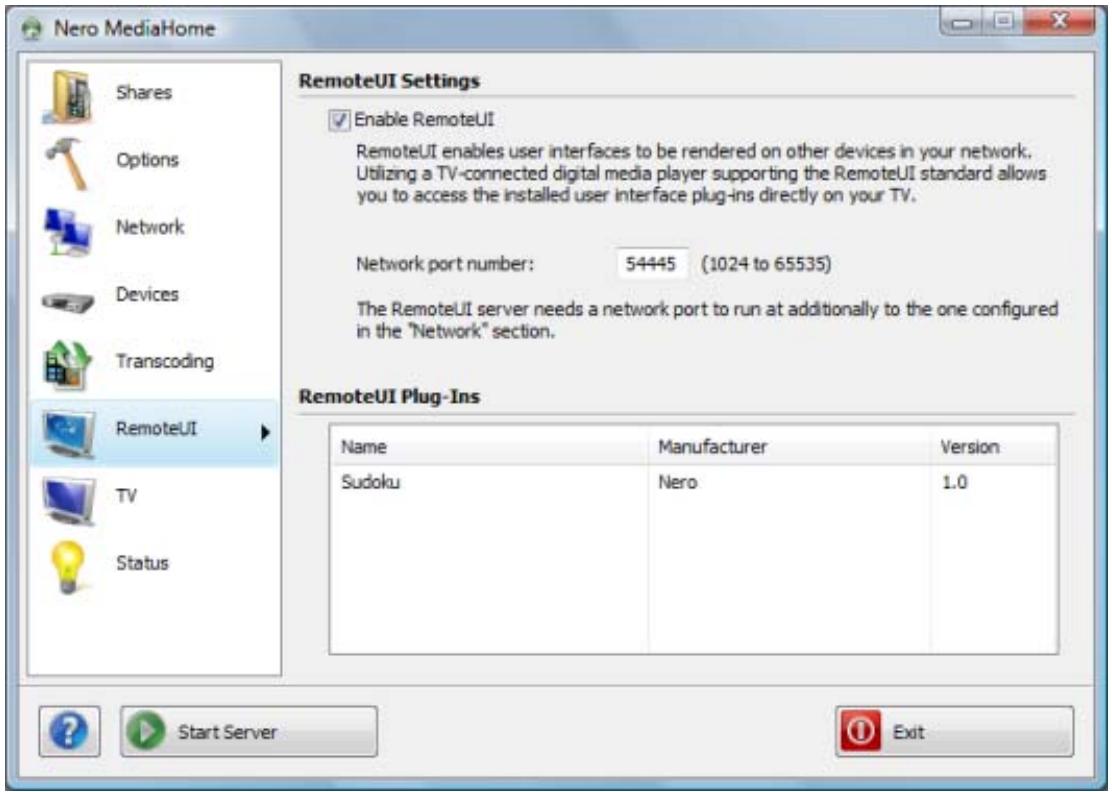Open the Network section label
The height and width of the screenshot is (792, 1112).
tap(150, 227)
